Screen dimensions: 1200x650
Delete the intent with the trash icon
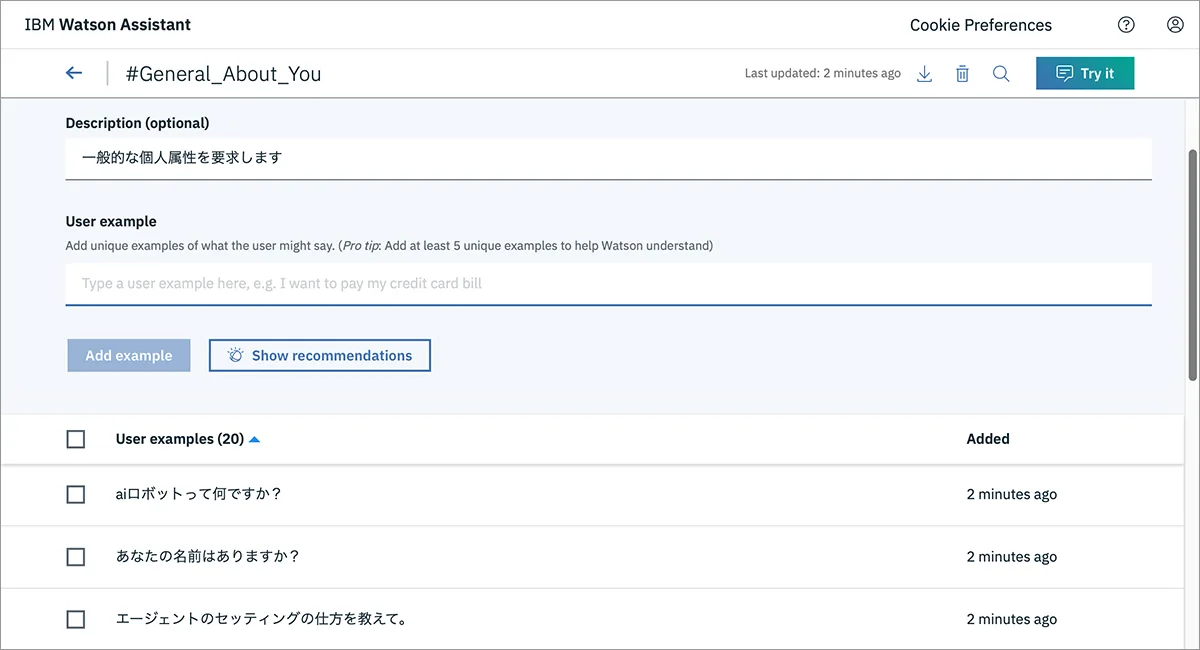(962, 74)
